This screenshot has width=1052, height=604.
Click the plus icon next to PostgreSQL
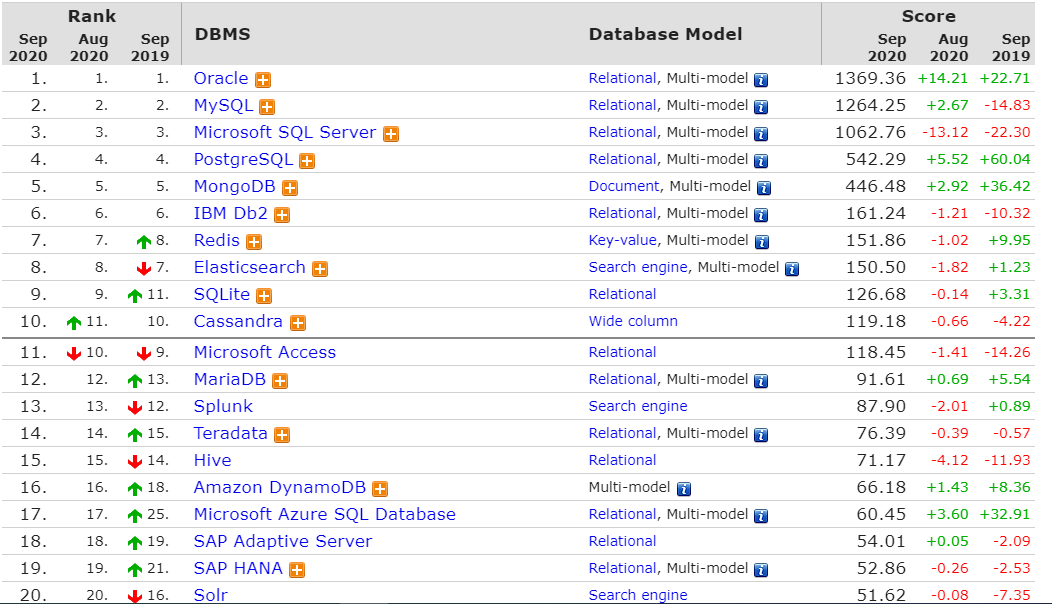coord(307,161)
